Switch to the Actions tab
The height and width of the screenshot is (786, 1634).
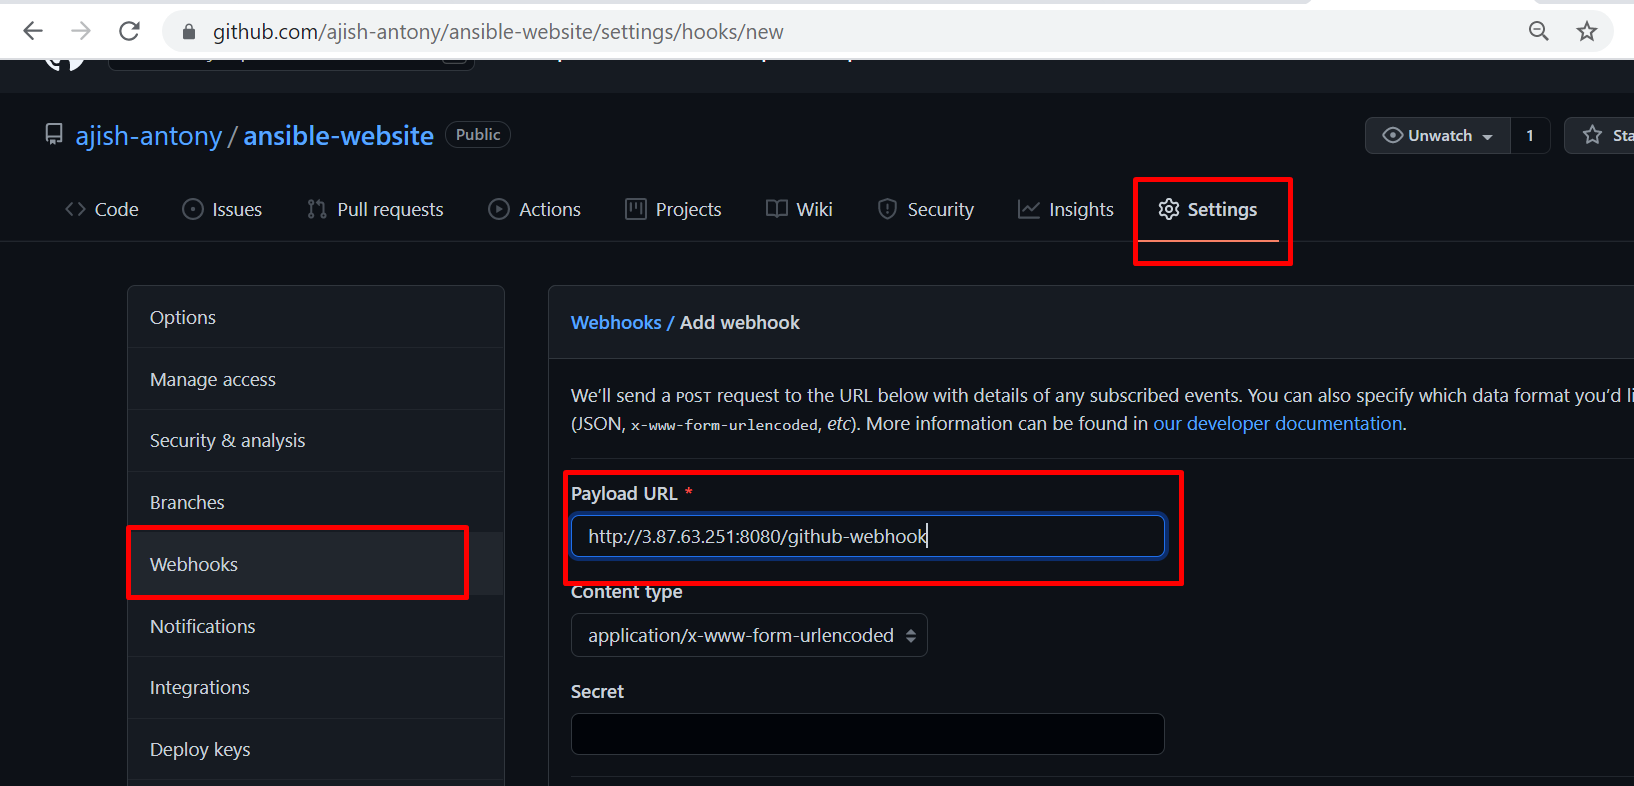(x=534, y=210)
